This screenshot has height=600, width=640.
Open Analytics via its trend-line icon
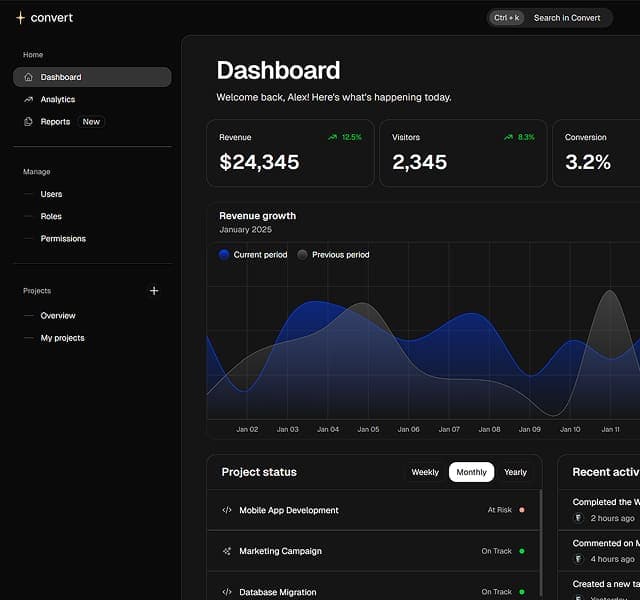[28, 99]
